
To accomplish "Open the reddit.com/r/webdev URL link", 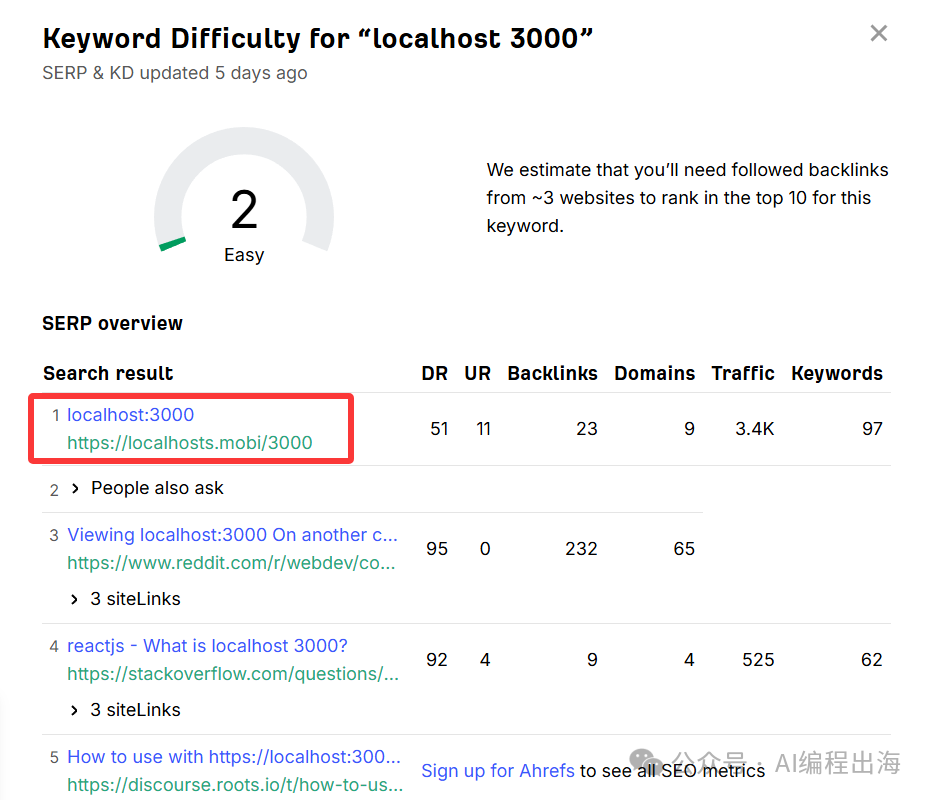I will 231,563.
